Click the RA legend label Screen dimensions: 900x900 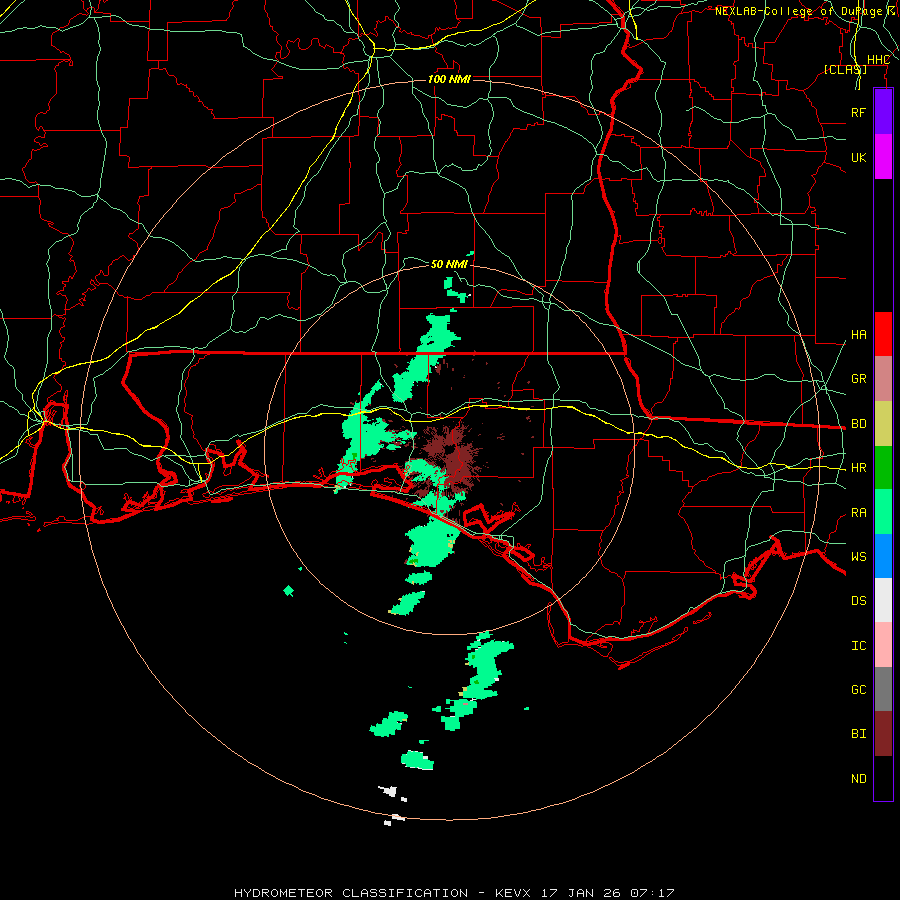click(x=858, y=513)
